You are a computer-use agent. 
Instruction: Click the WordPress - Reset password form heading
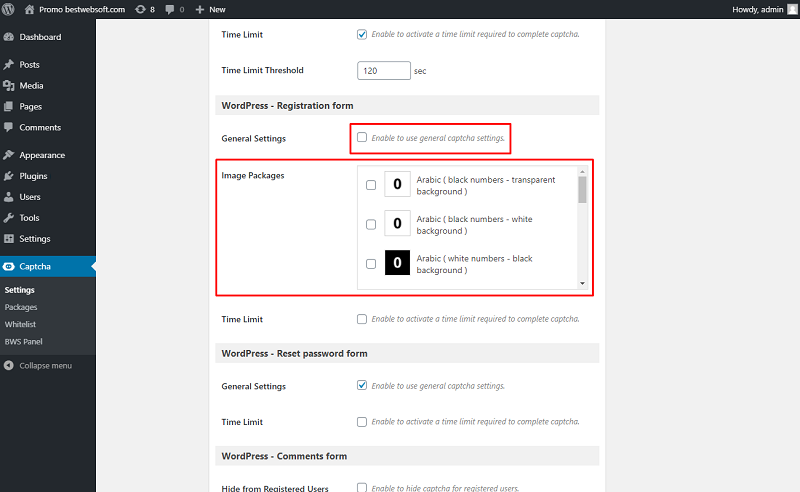point(294,353)
